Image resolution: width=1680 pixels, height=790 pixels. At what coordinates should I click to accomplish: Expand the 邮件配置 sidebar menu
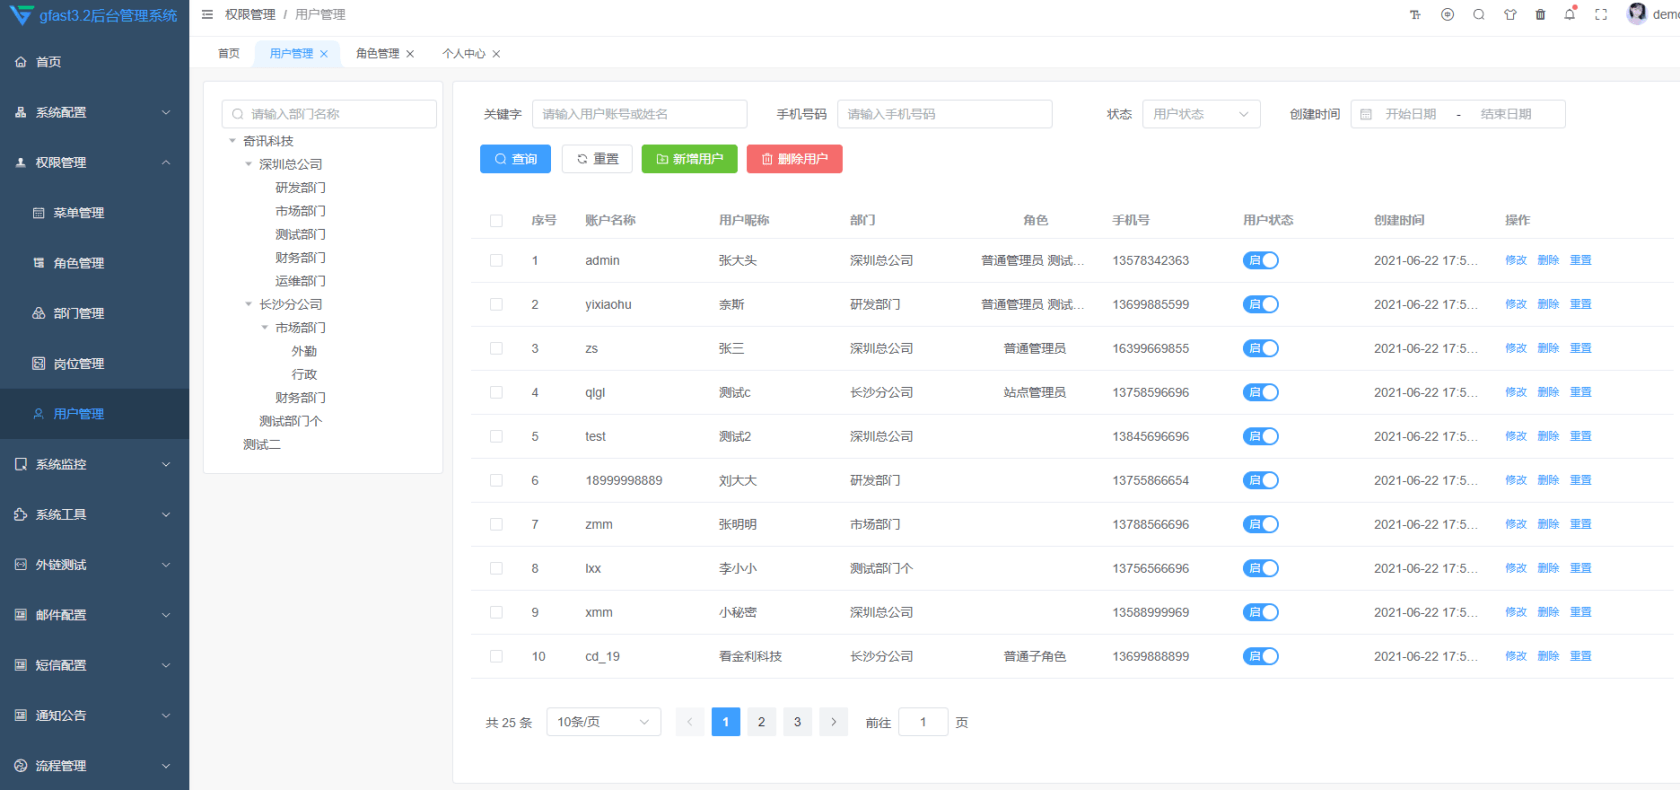click(x=94, y=615)
